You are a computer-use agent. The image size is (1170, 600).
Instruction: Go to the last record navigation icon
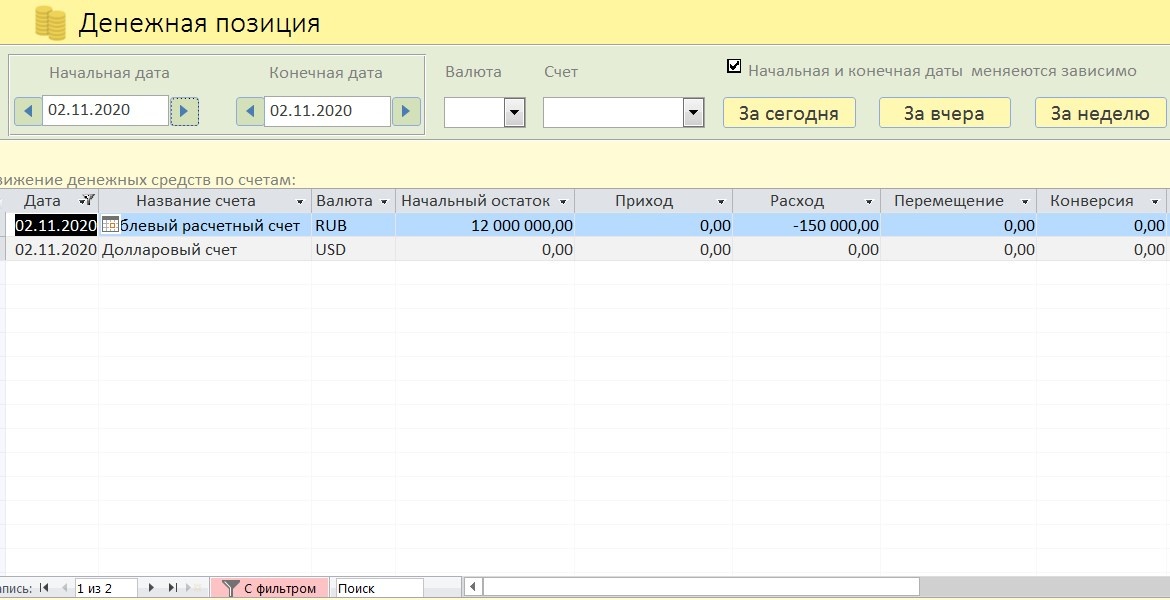pyautogui.click(x=173, y=588)
